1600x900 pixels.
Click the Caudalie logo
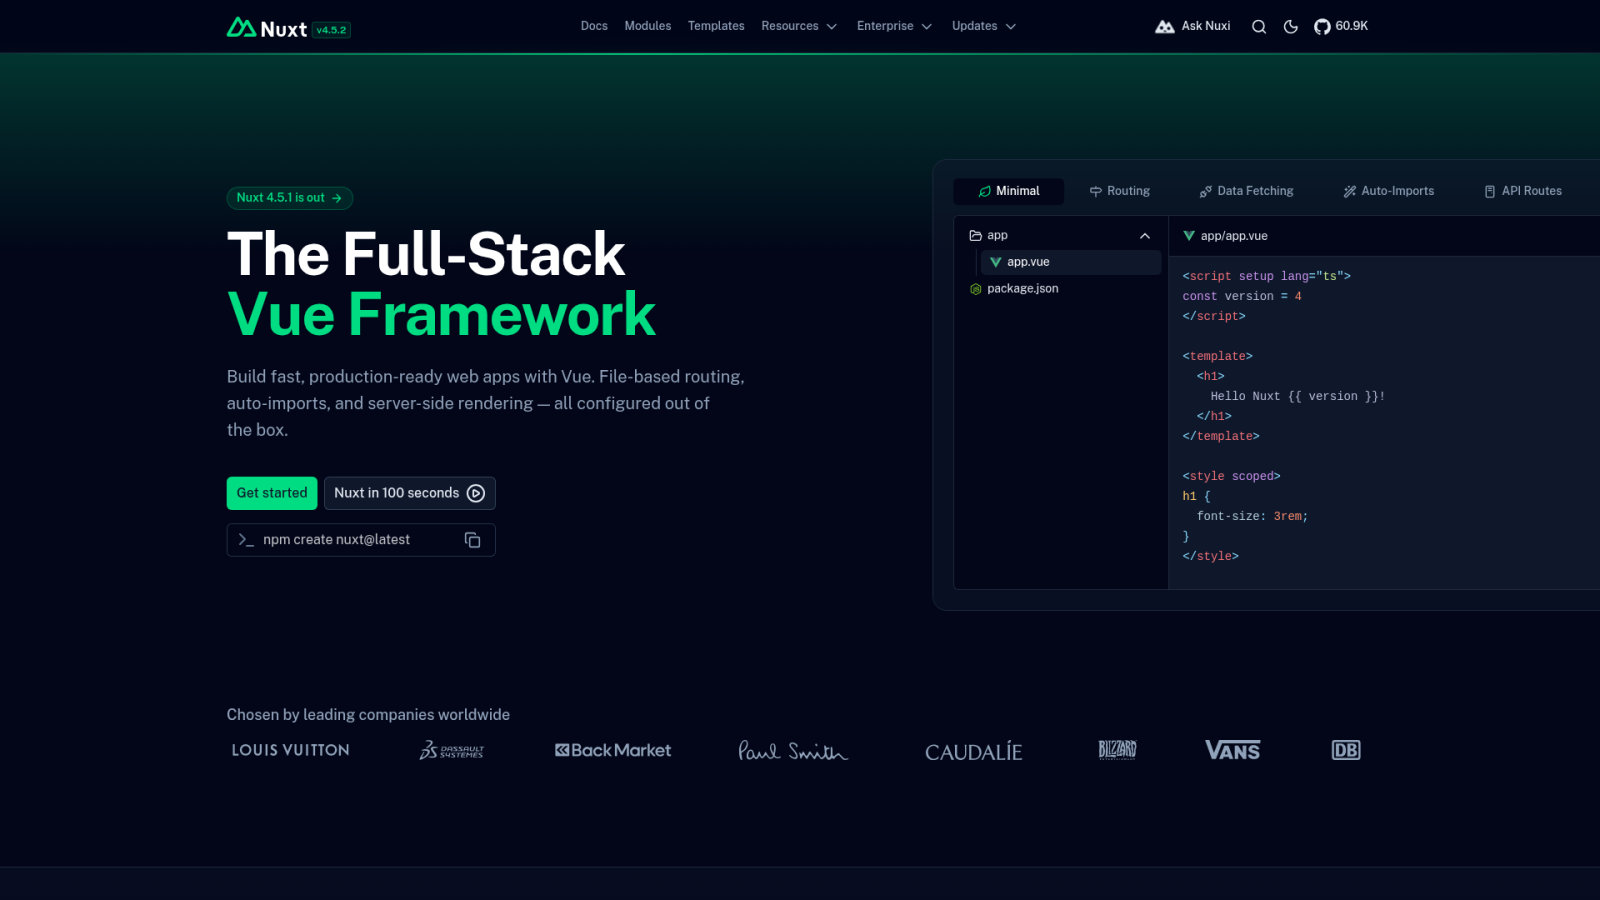click(x=973, y=751)
